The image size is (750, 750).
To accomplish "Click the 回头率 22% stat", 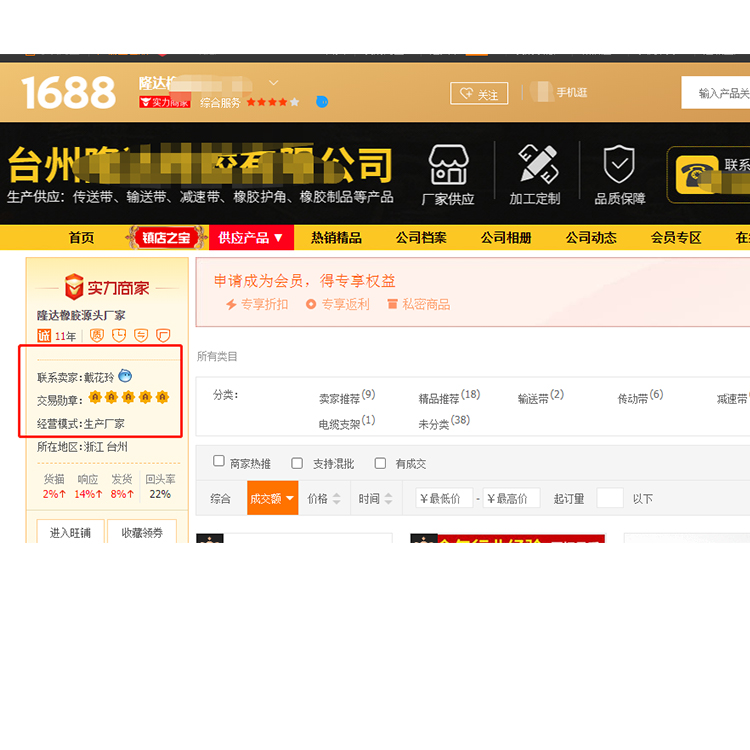I will point(160,486).
